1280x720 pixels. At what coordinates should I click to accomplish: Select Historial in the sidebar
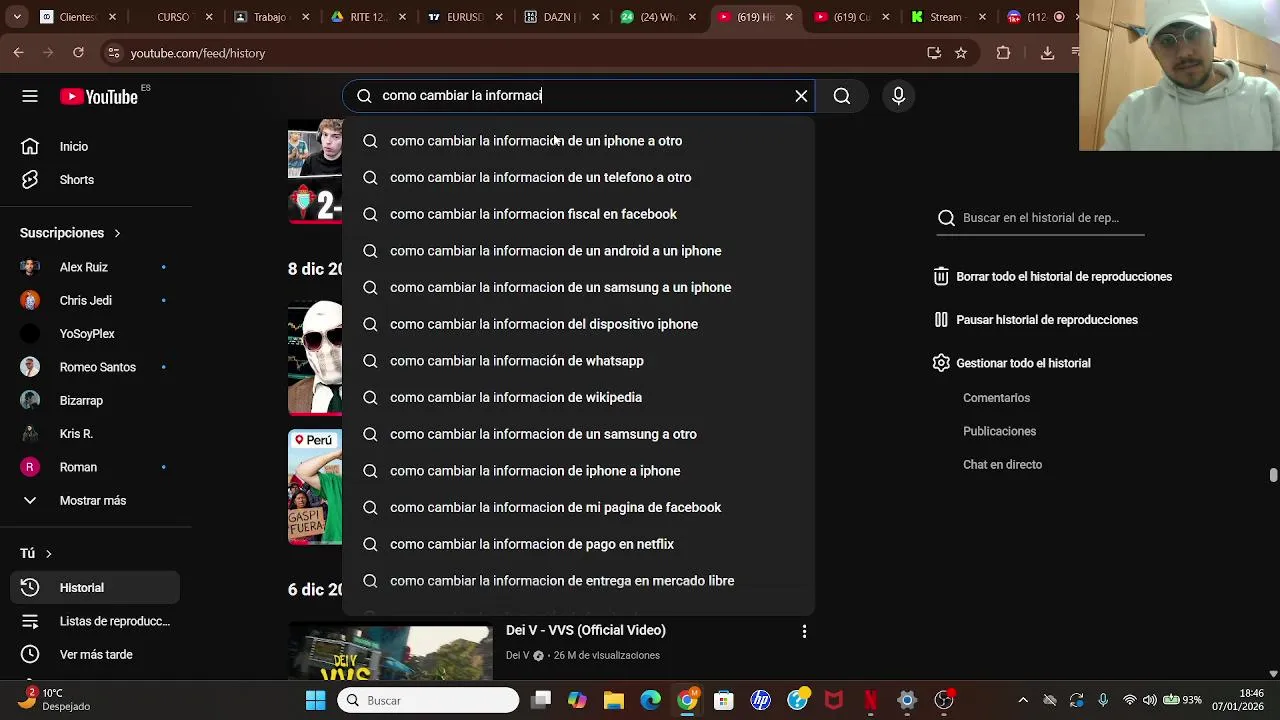tap(96, 588)
